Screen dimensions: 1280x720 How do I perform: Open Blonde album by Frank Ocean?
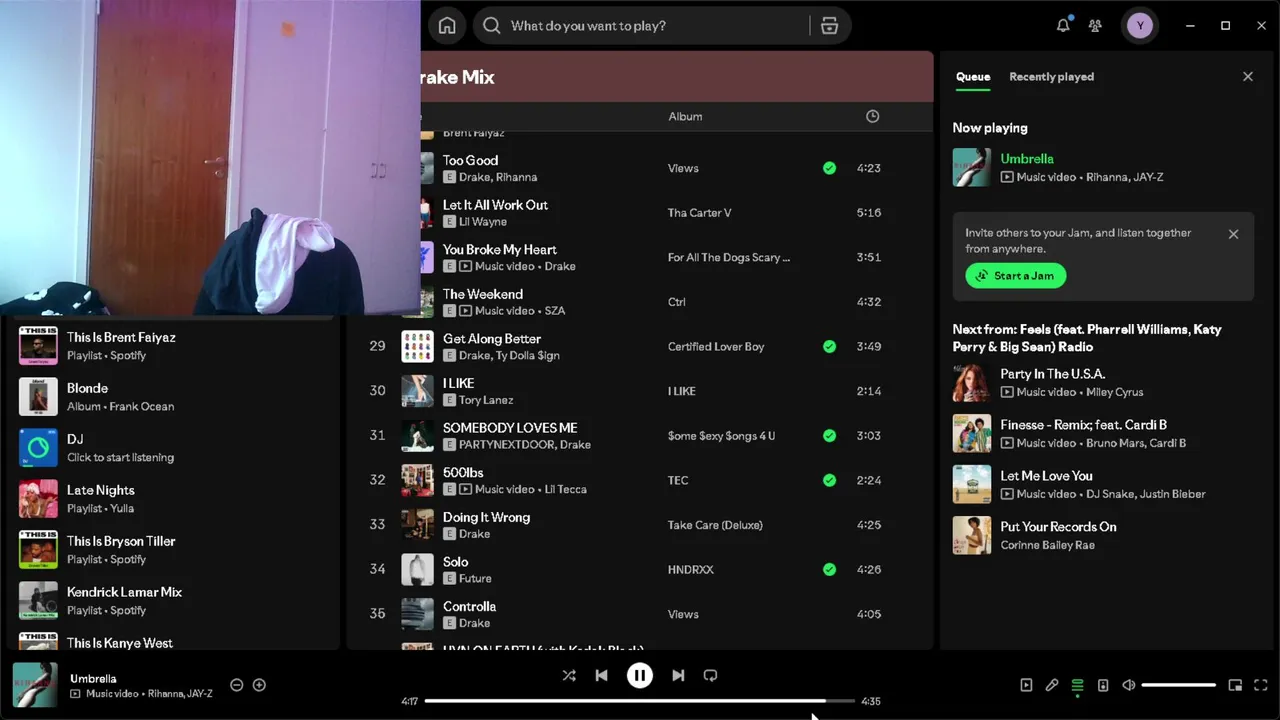click(172, 397)
